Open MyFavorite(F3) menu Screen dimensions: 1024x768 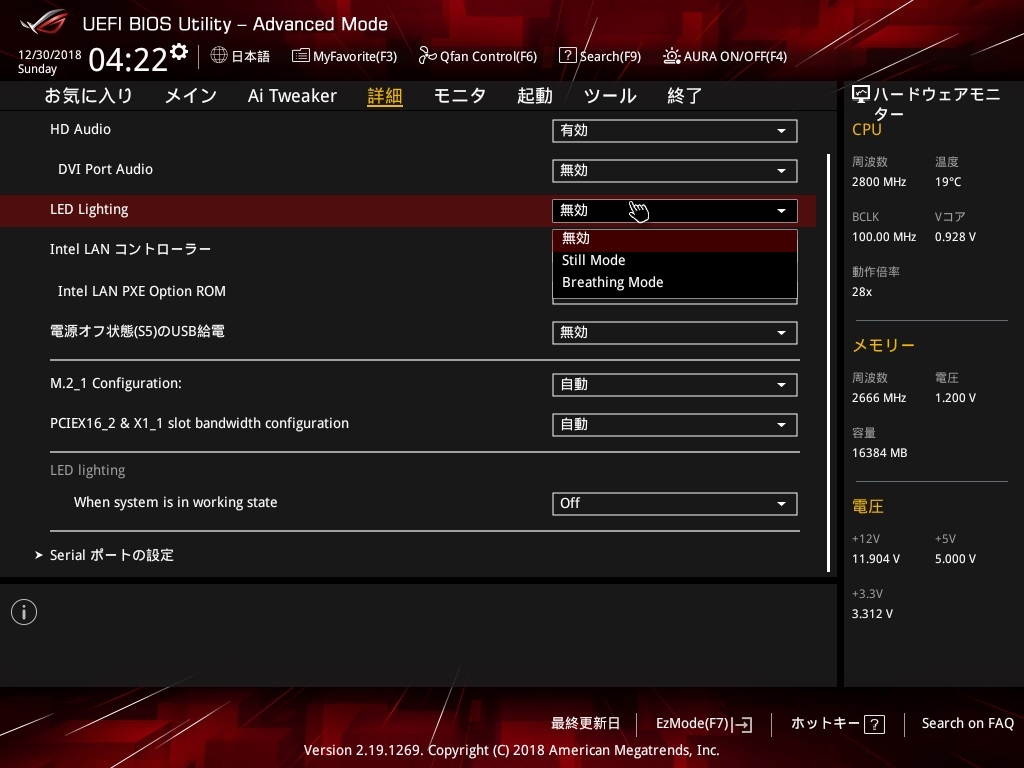[x=344, y=56]
